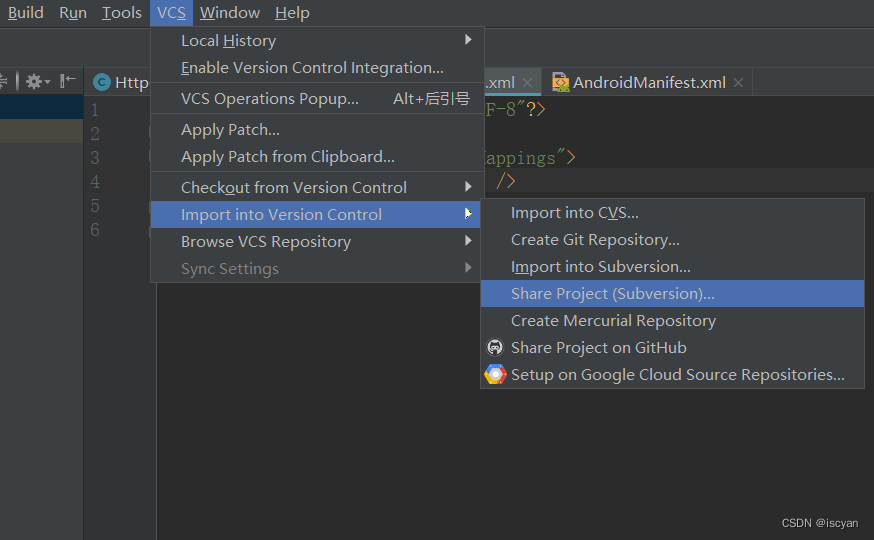Viewport: 874px width, 540px height.
Task: Click Apply Patch from Clipboard
Action: [287, 157]
